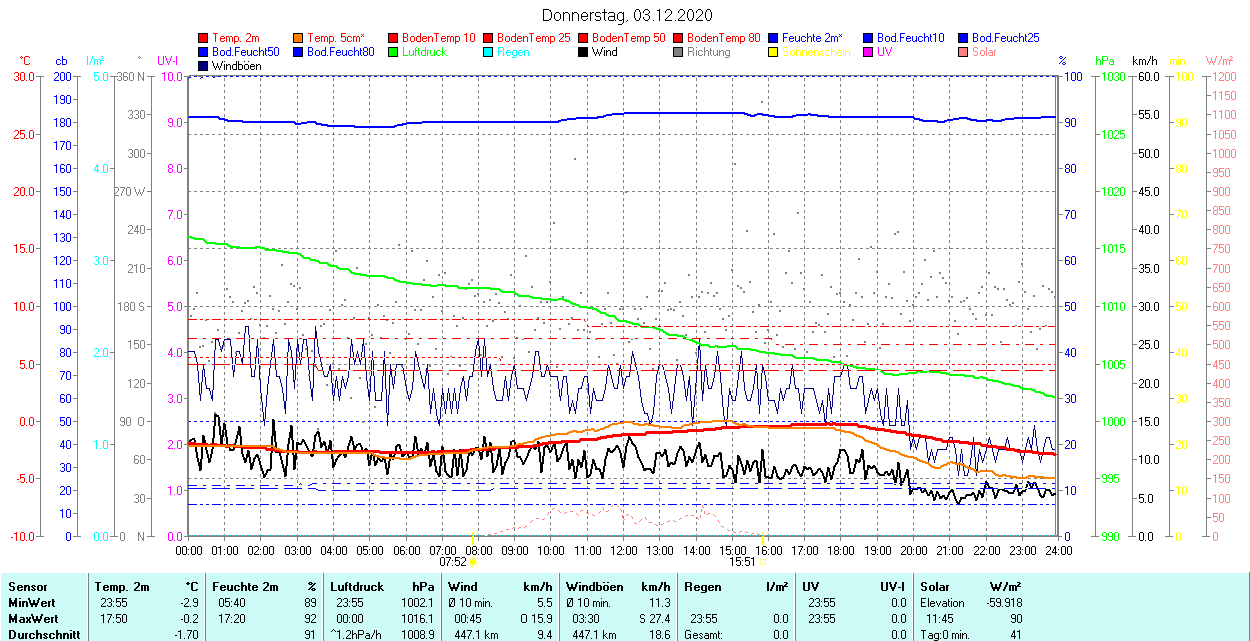This screenshot has width=1250, height=641.
Task: Click the Bod.Feucht80 legend label
Action: point(340,52)
